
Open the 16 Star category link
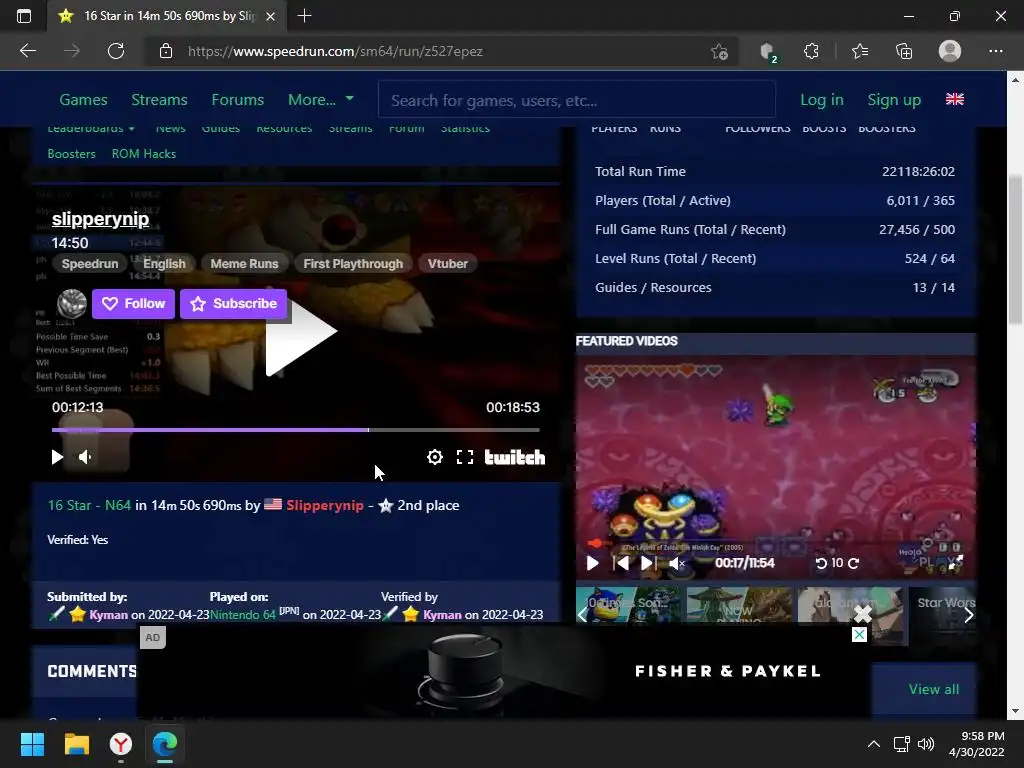(69, 505)
